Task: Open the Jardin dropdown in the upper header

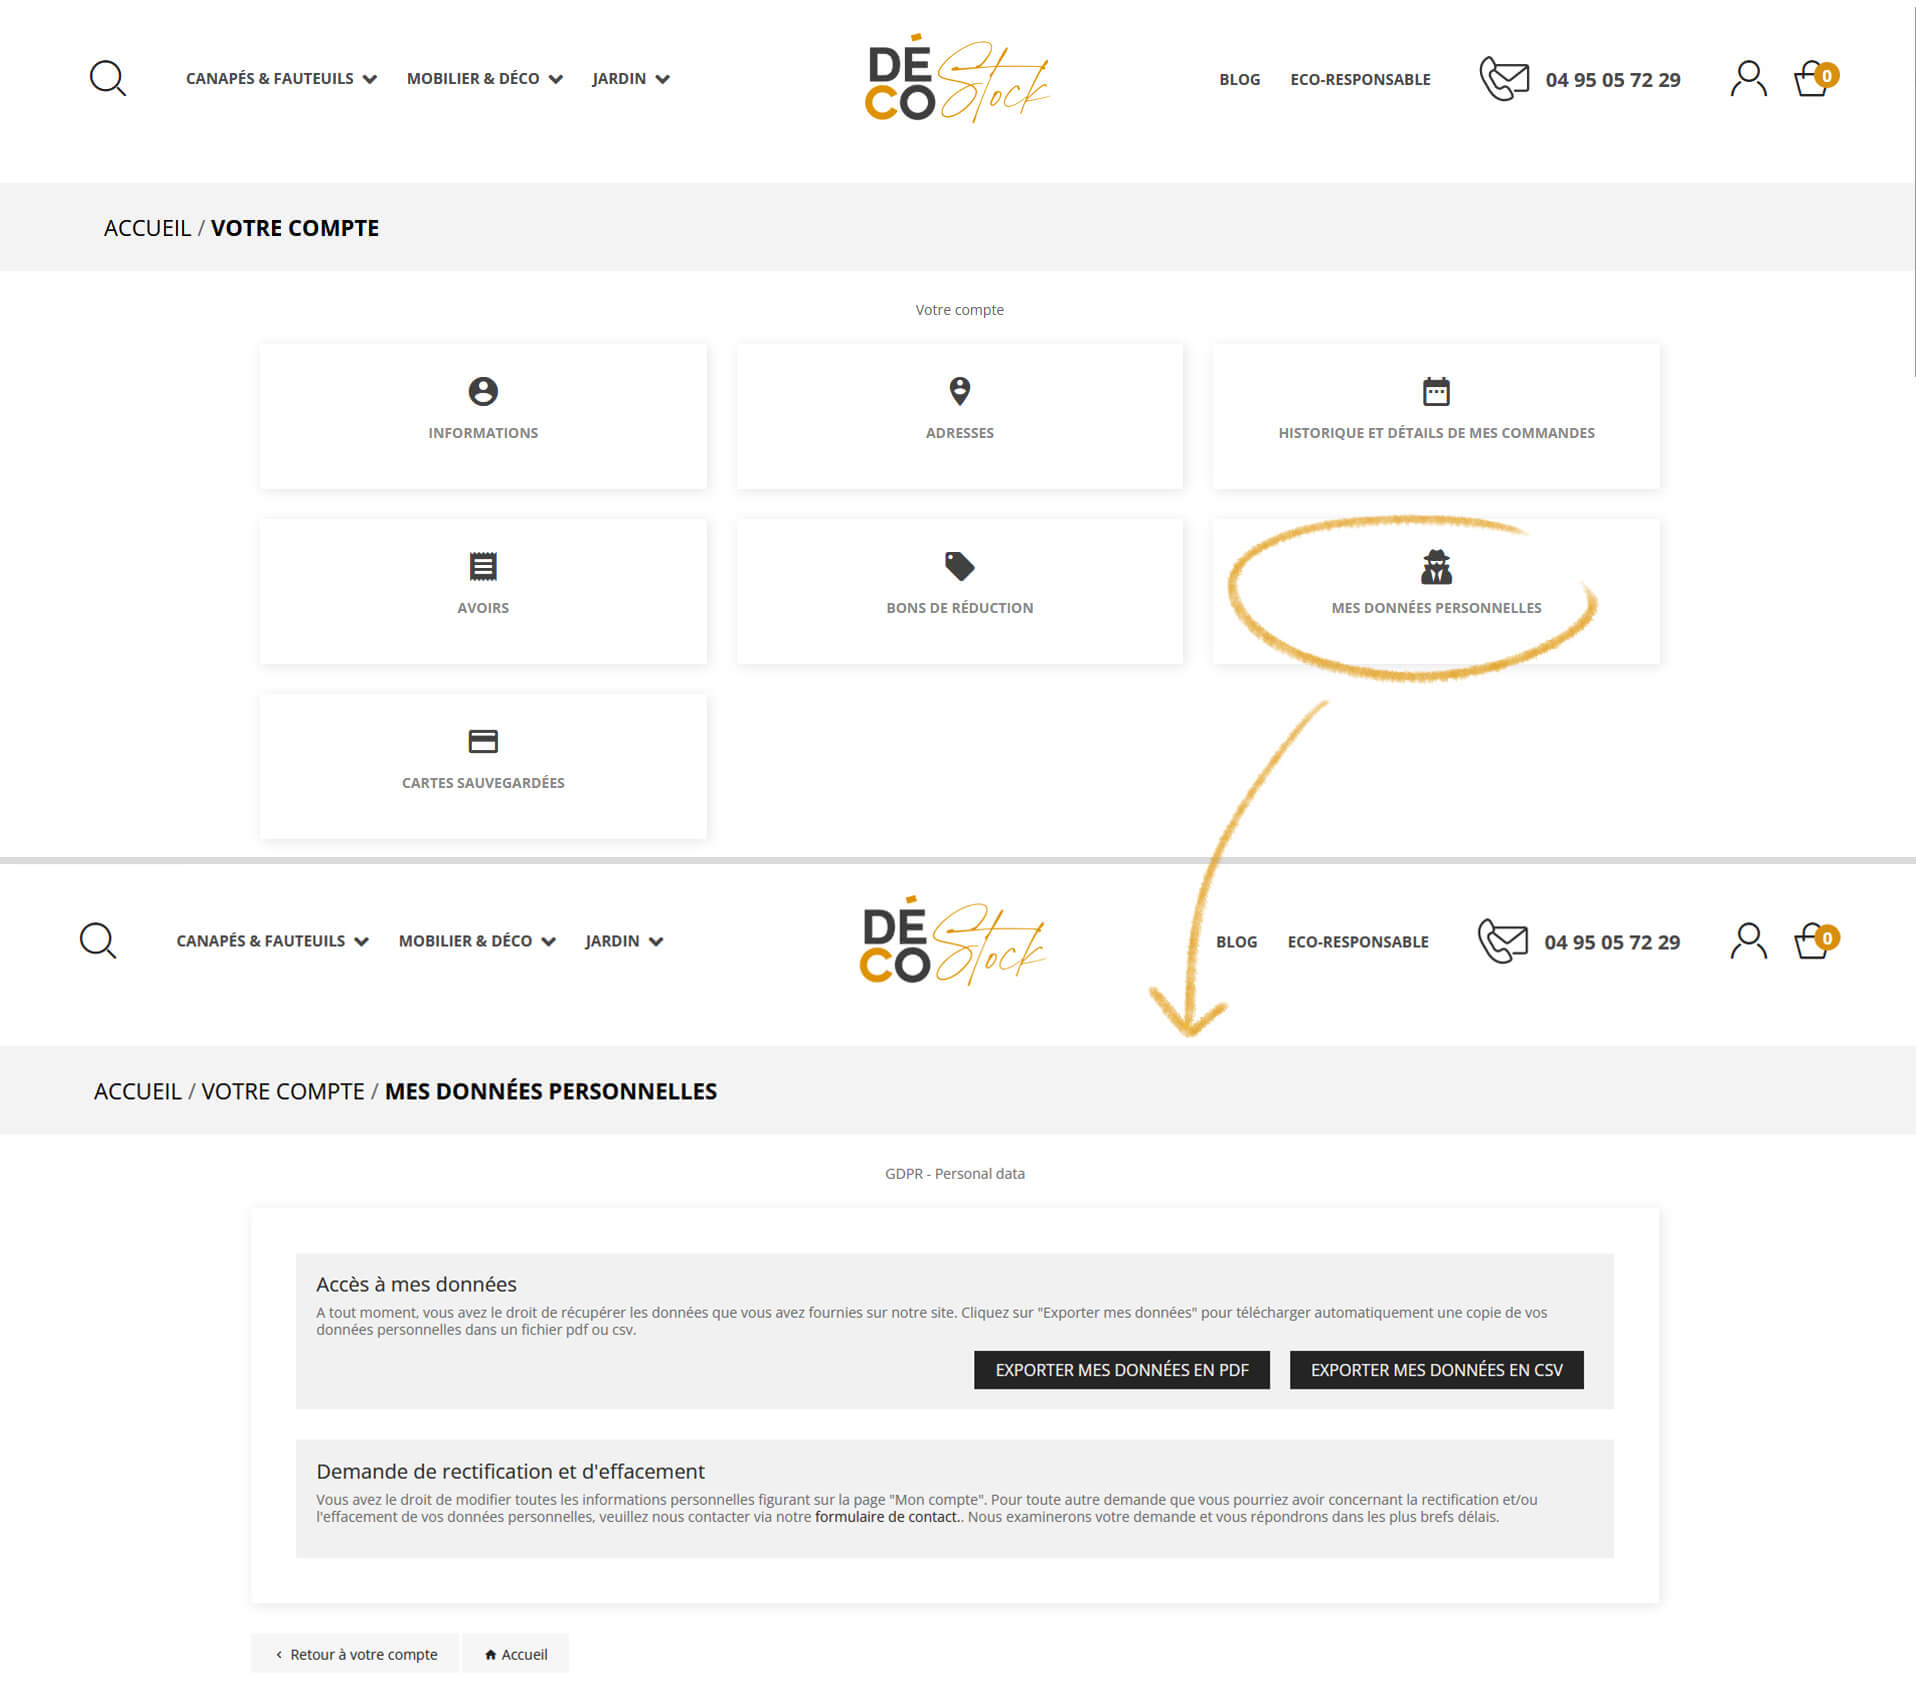Action: pyautogui.click(x=630, y=79)
